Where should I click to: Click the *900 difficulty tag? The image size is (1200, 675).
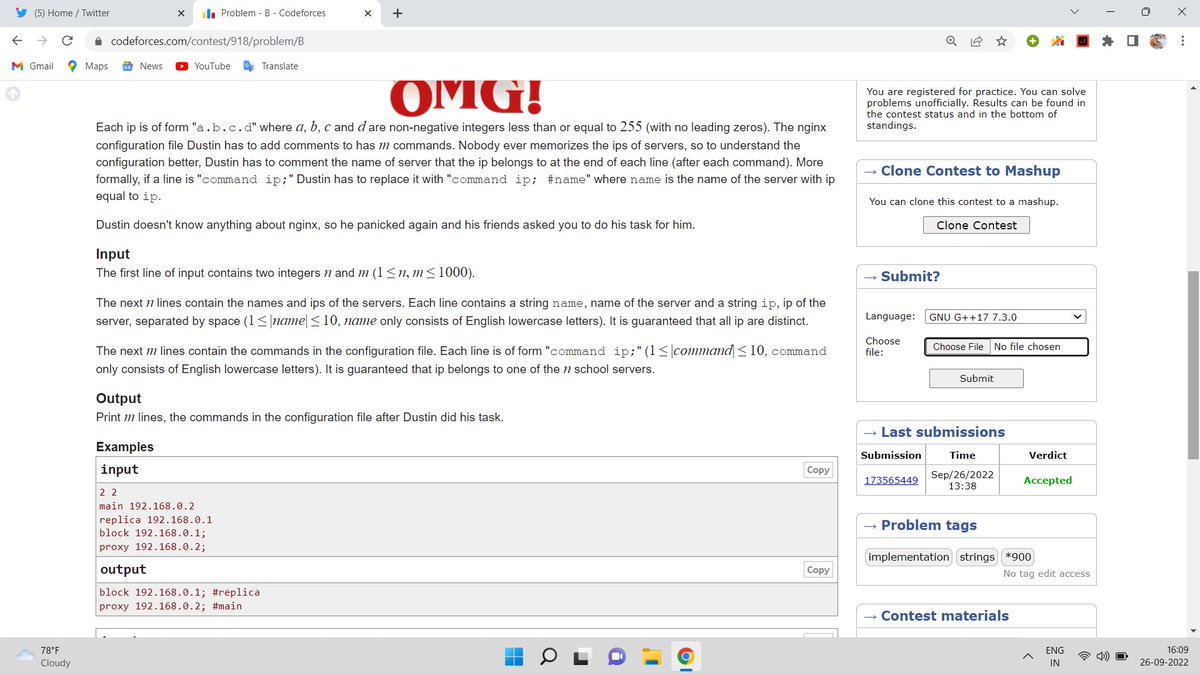1018,557
